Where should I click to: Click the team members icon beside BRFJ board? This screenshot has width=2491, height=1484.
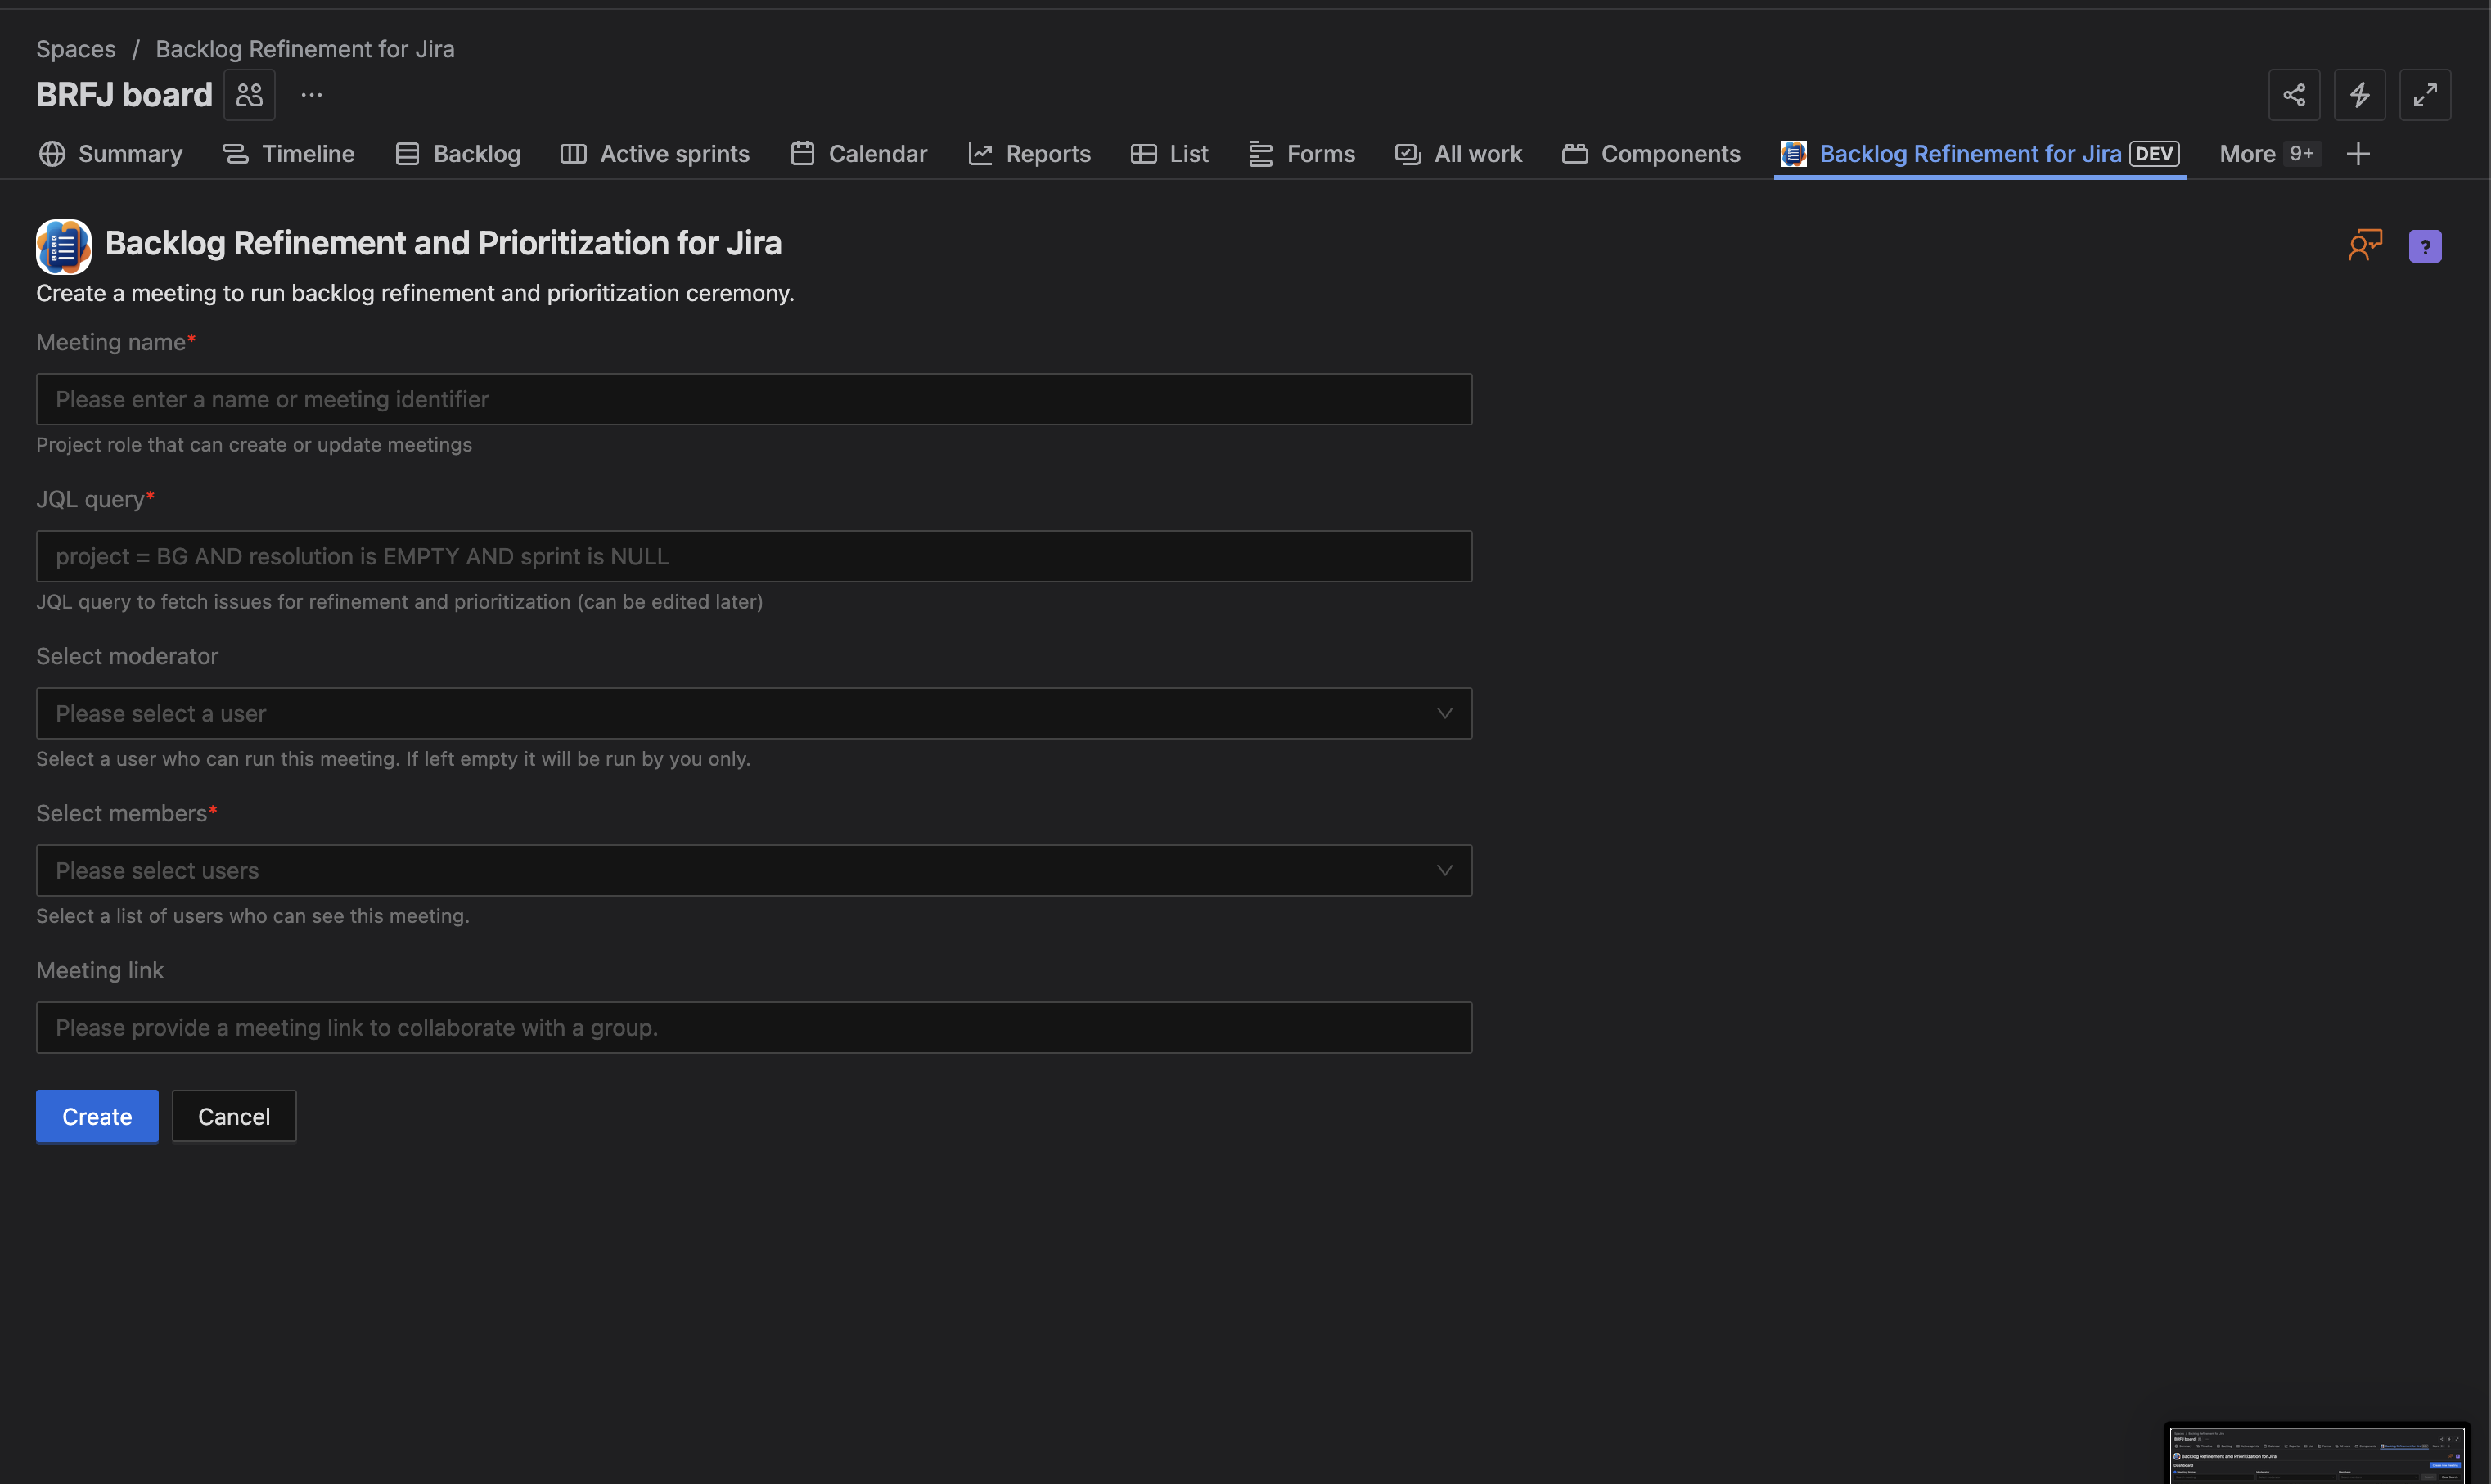249,95
